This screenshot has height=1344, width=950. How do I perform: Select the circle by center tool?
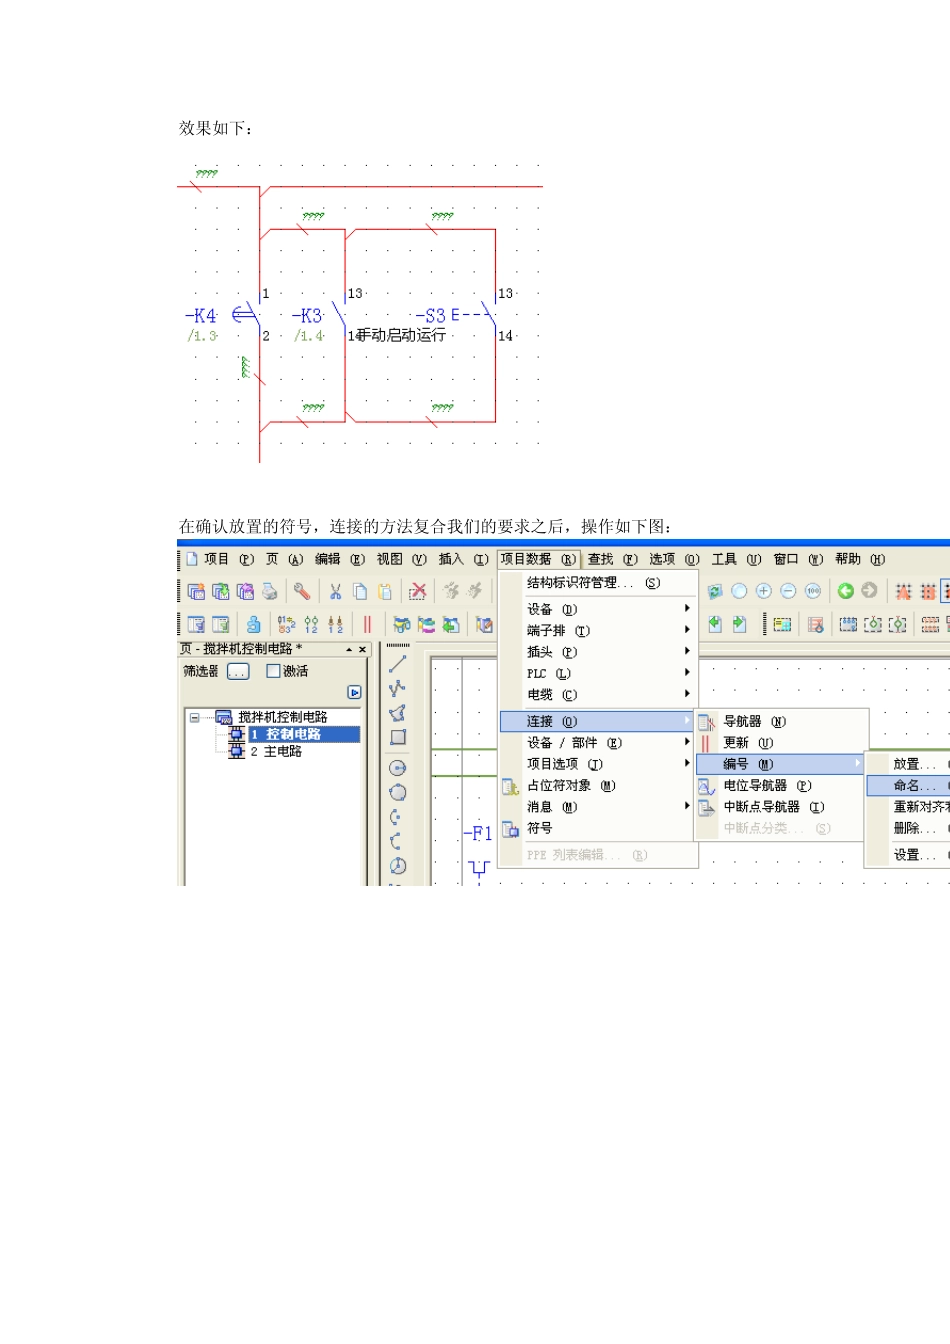coord(397,768)
